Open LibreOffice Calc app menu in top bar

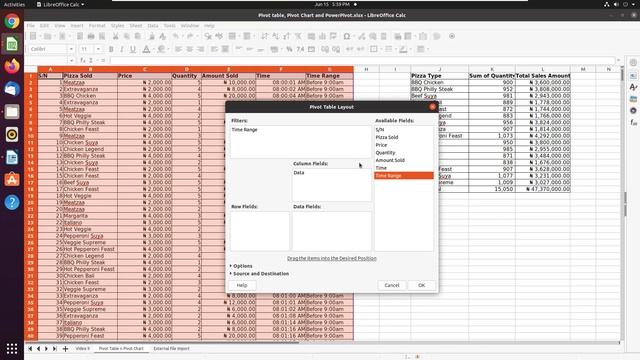[60, 4]
